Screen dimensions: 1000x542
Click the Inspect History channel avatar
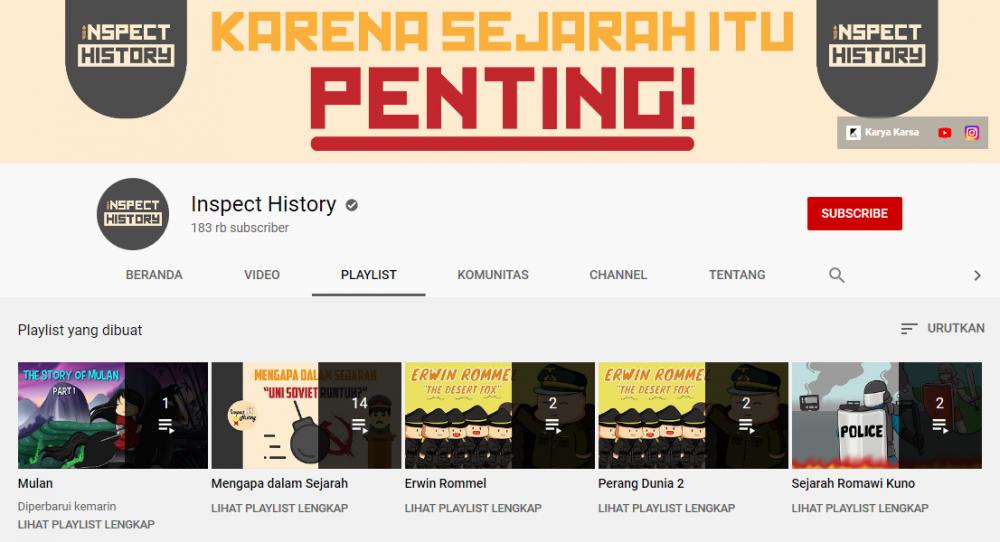[133, 214]
